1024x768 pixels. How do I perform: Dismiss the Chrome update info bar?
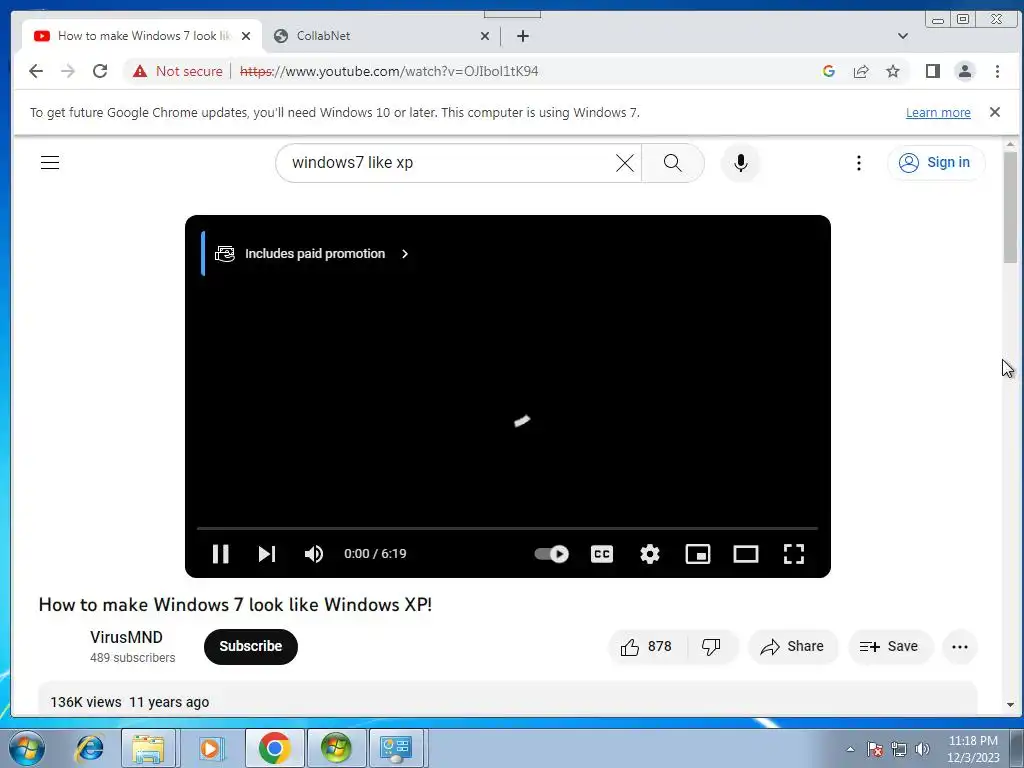(995, 112)
